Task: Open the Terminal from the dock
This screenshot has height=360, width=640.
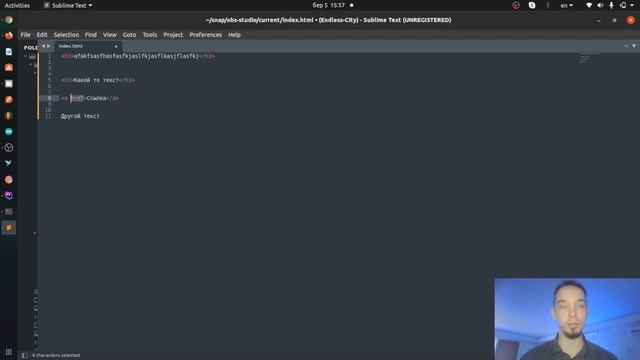Action: [x=9, y=211]
